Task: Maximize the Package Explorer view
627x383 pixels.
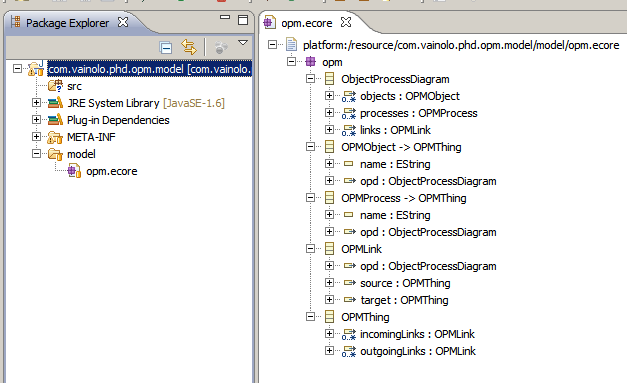Action: point(243,20)
